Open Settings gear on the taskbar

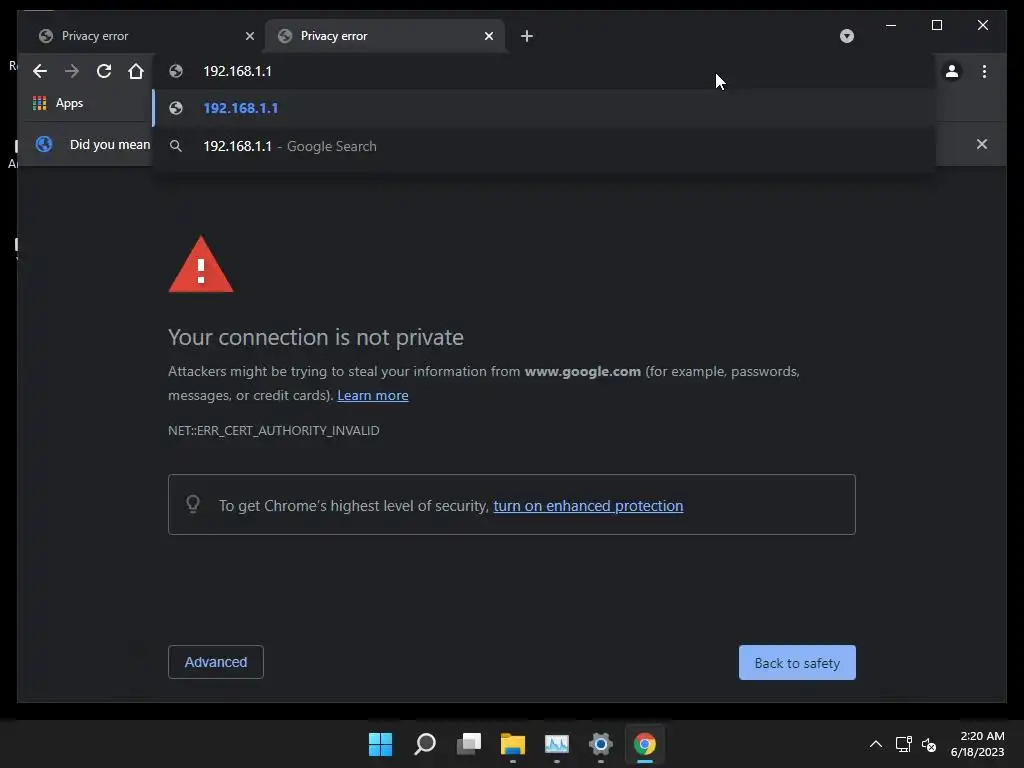(600, 744)
